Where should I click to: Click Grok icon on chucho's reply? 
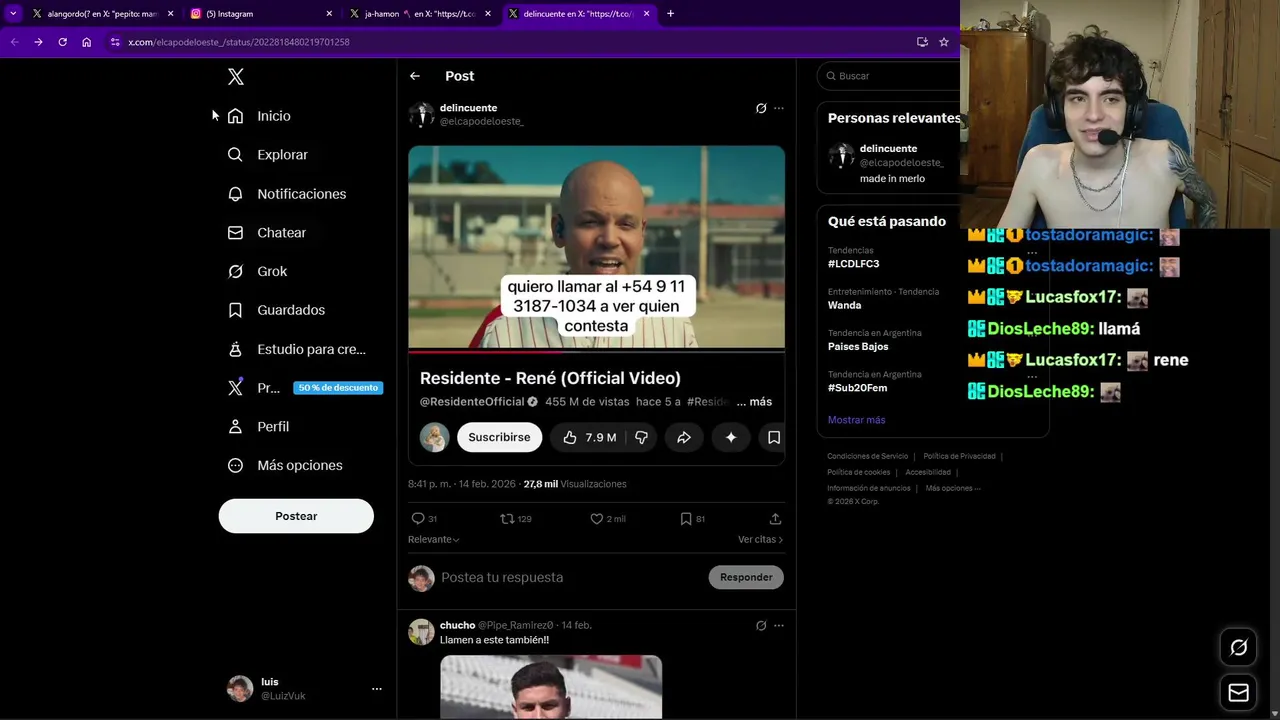(761, 626)
